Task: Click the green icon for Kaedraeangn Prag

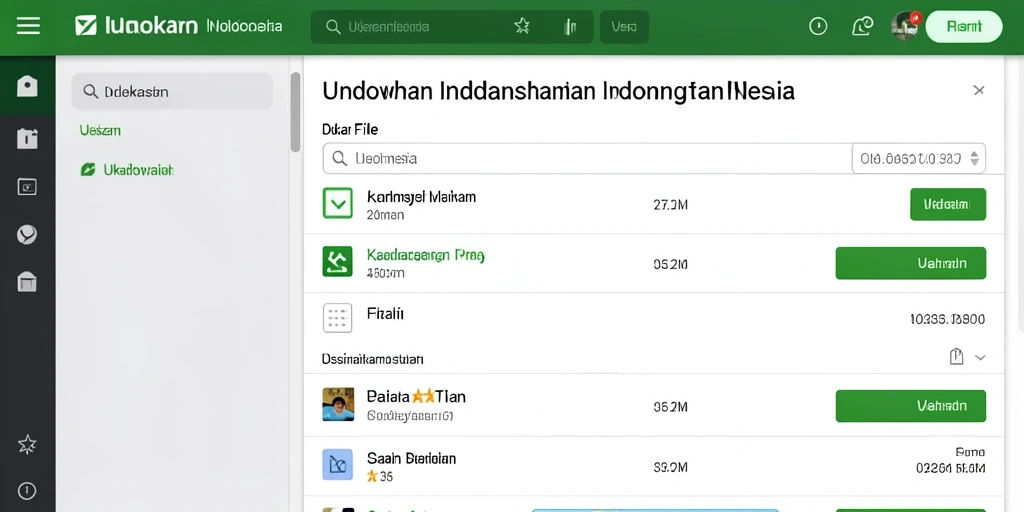Action: click(x=338, y=261)
